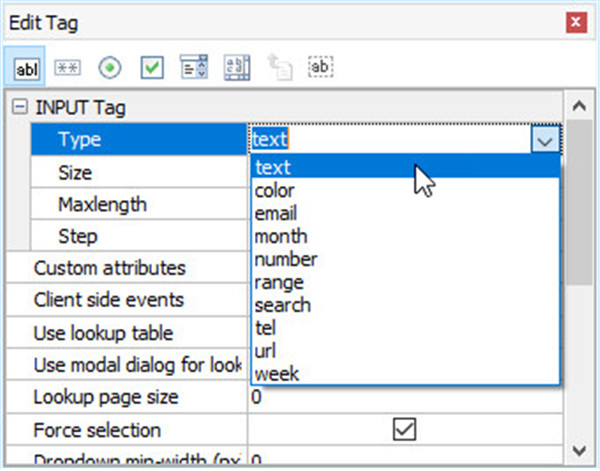The image size is (600, 471).
Task: Select the Custom attributes property row
Action: coord(109,268)
